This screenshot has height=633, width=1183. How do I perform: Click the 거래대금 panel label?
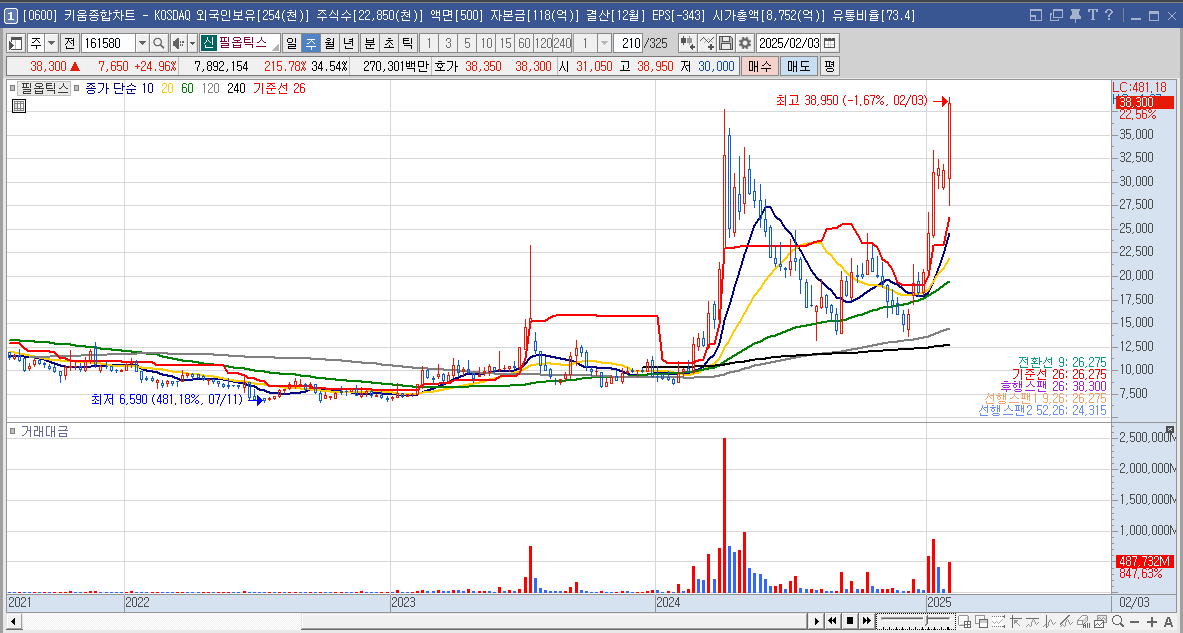click(x=45, y=432)
